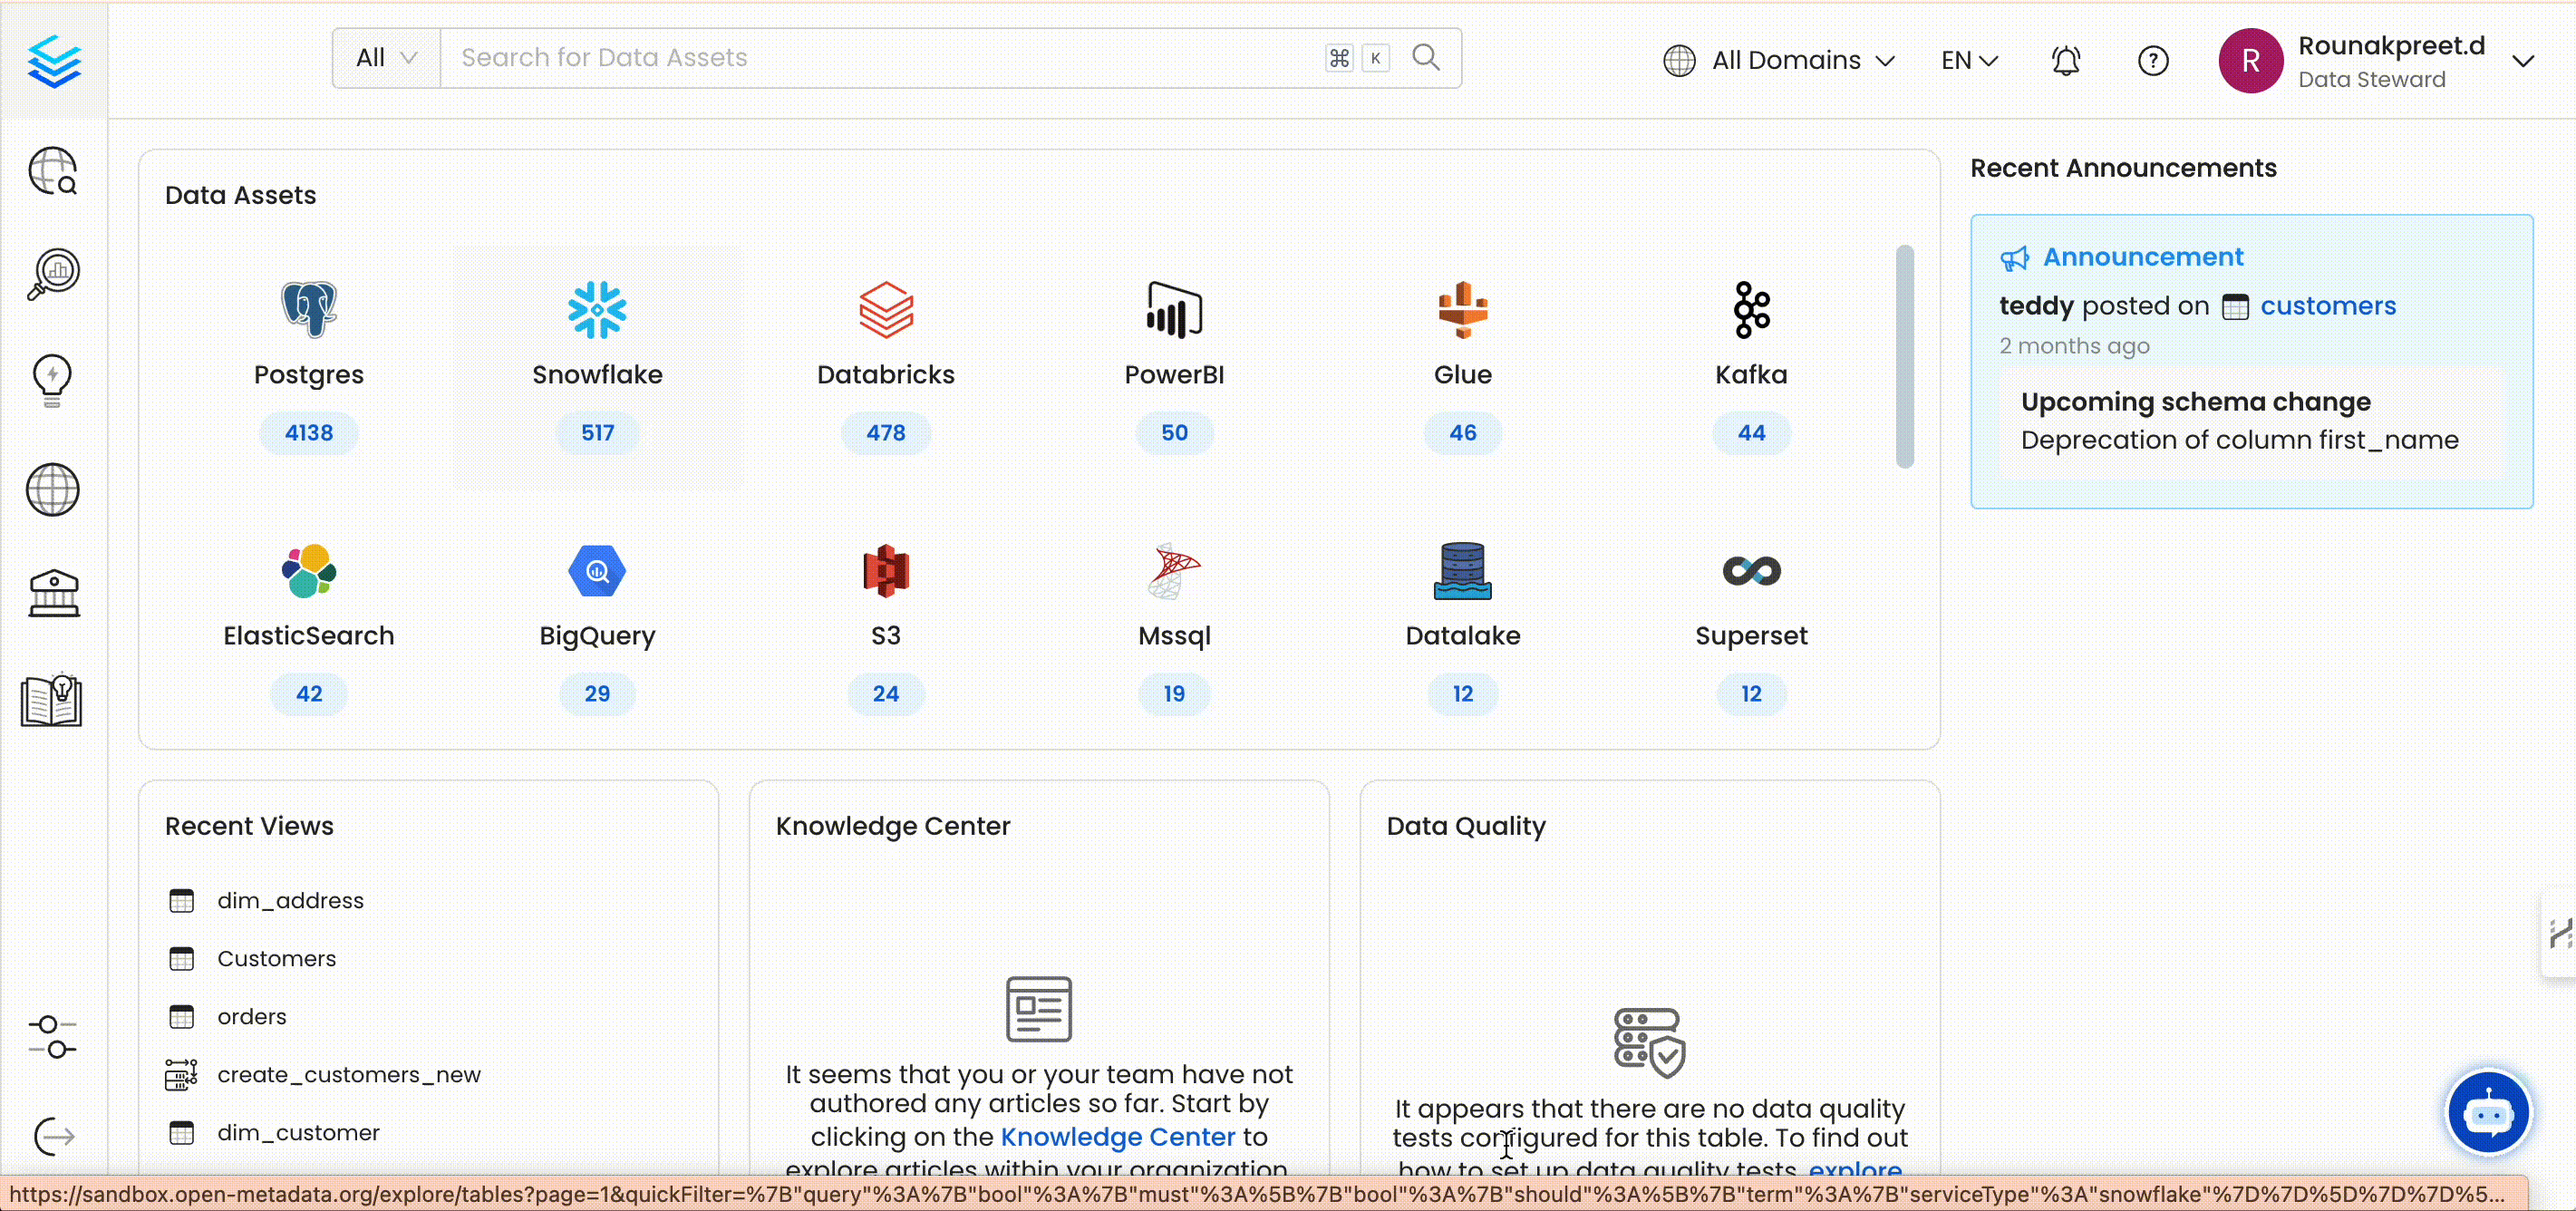Open the Knowledge Center book sidebar icon
The image size is (2576, 1211).
pyautogui.click(x=51, y=700)
